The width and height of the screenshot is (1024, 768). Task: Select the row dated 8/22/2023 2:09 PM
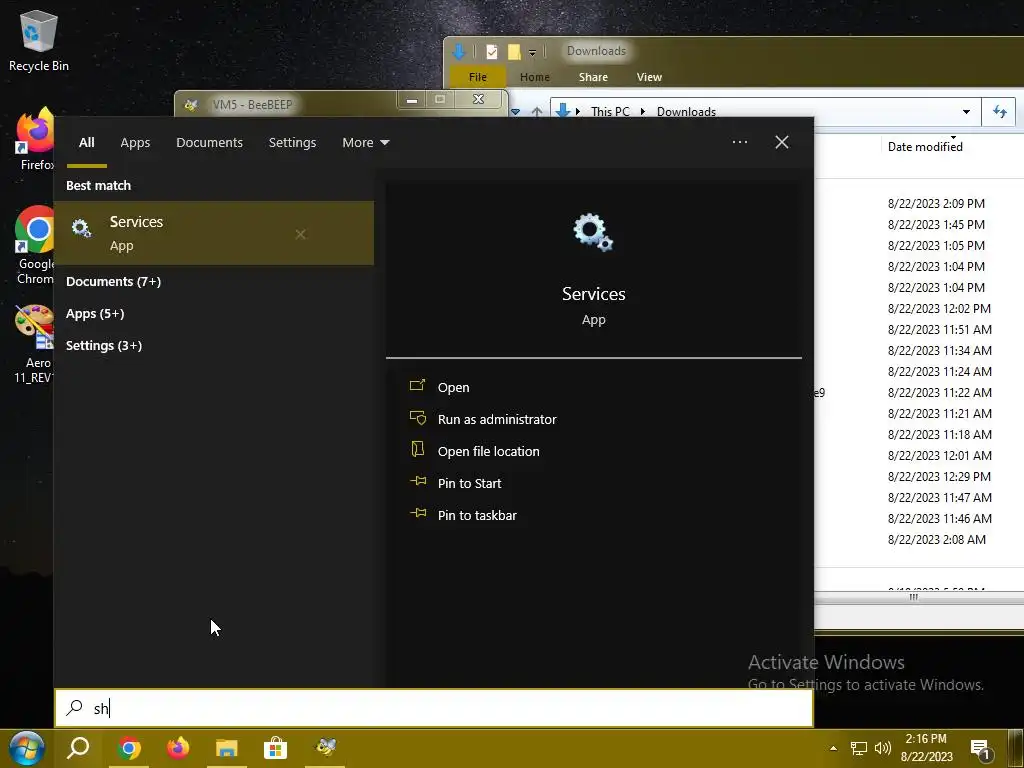click(935, 204)
